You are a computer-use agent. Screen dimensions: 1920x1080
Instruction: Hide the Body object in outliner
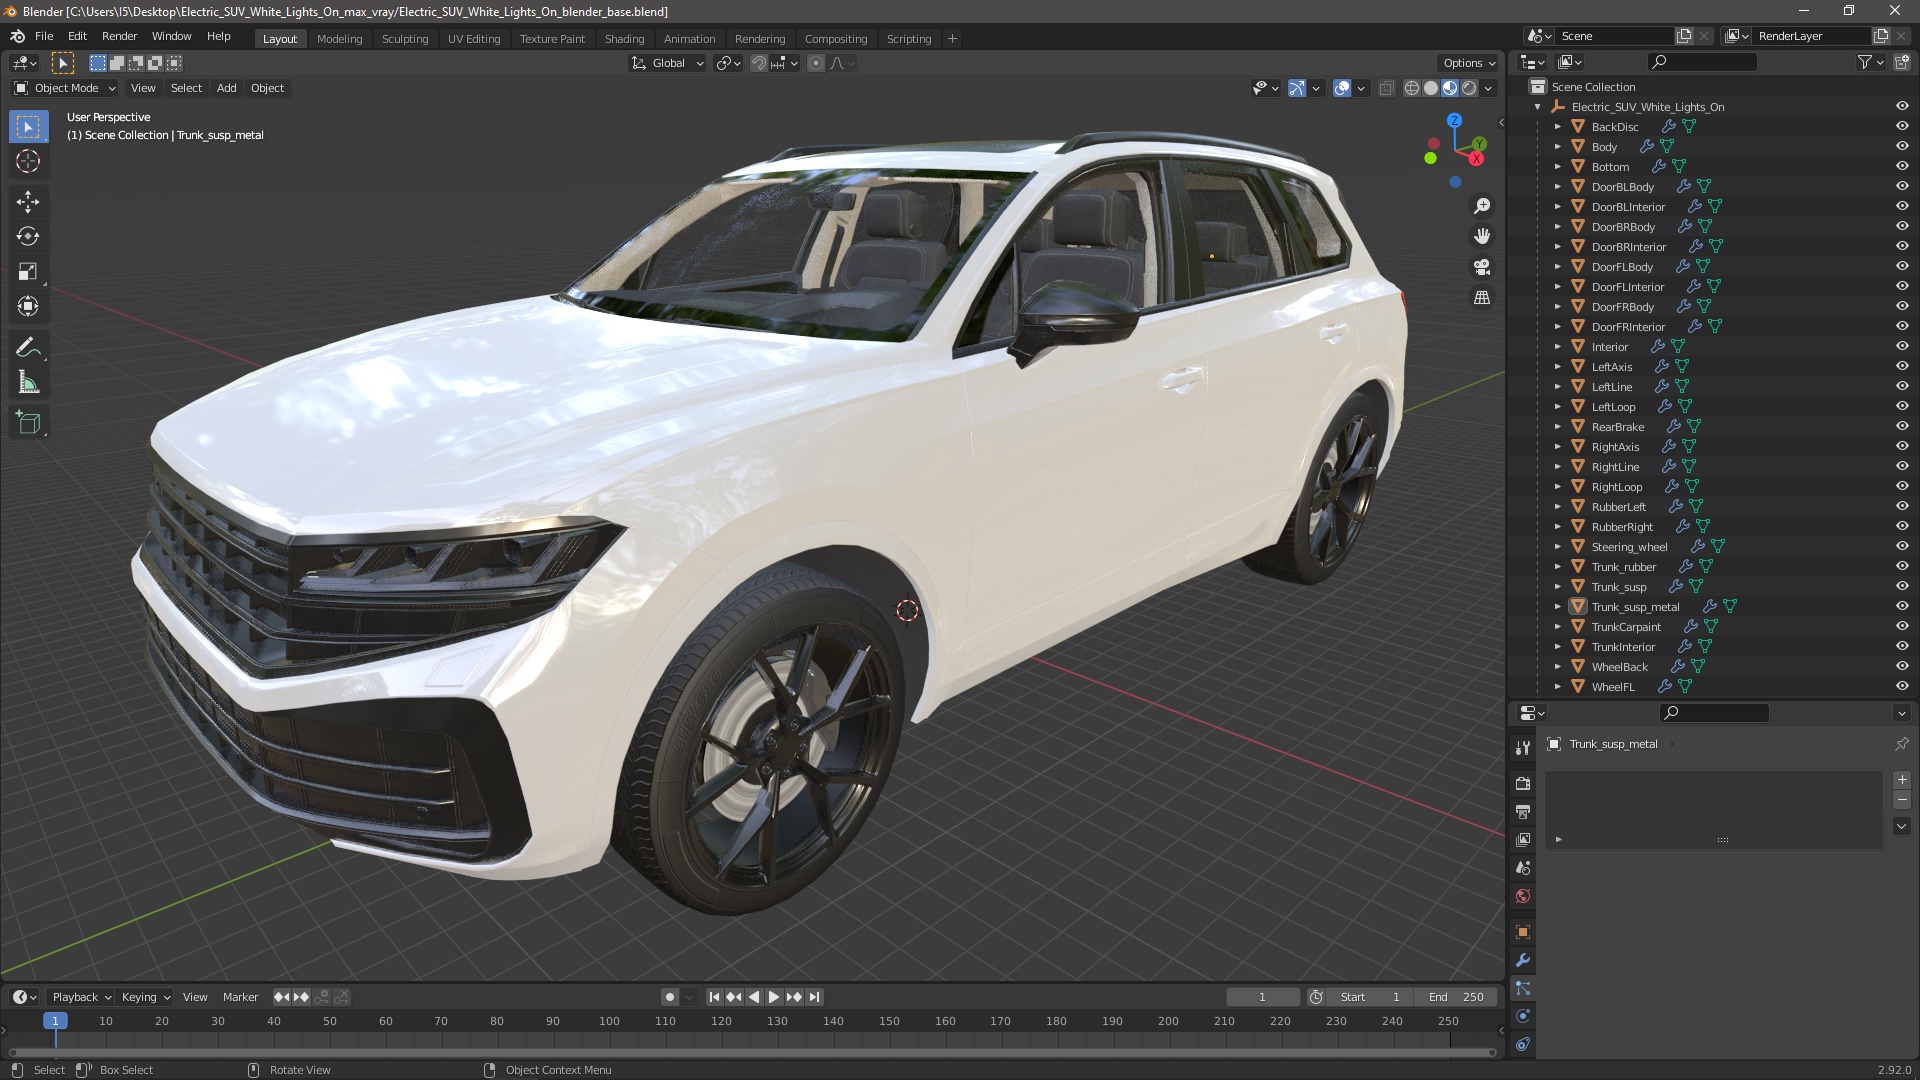(1902, 147)
